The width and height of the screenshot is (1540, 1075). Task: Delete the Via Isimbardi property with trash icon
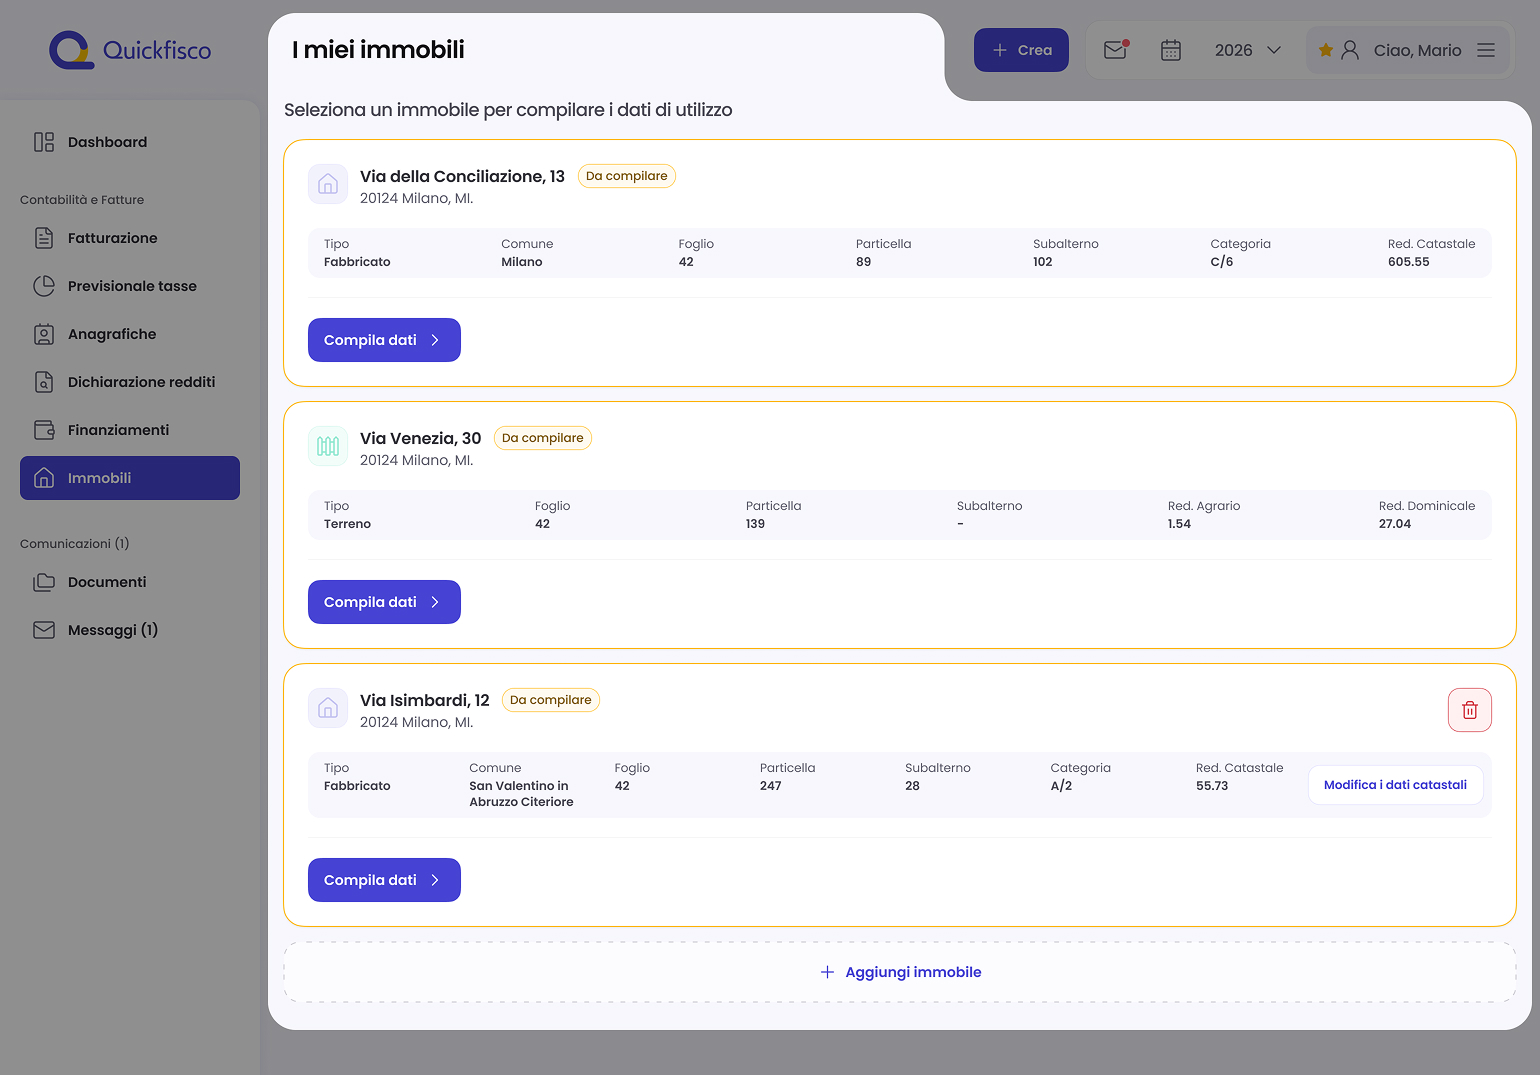pyautogui.click(x=1469, y=710)
